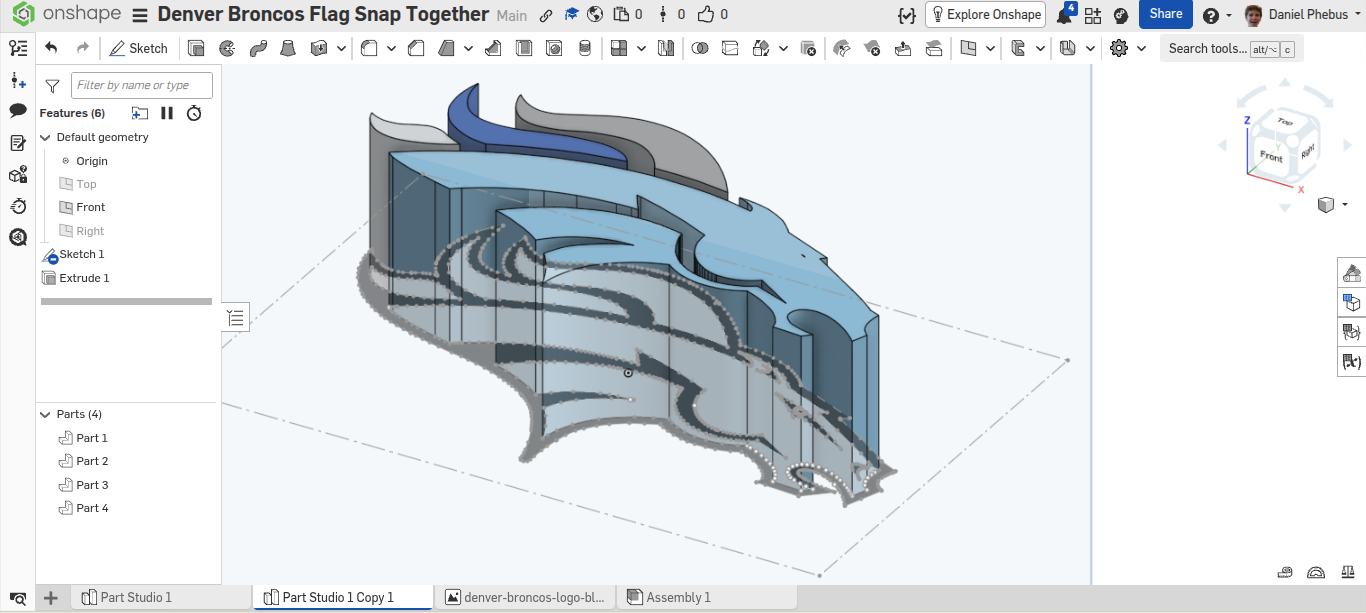Select the Delete part tool
Screen dimensions: 1366x613
807,48
